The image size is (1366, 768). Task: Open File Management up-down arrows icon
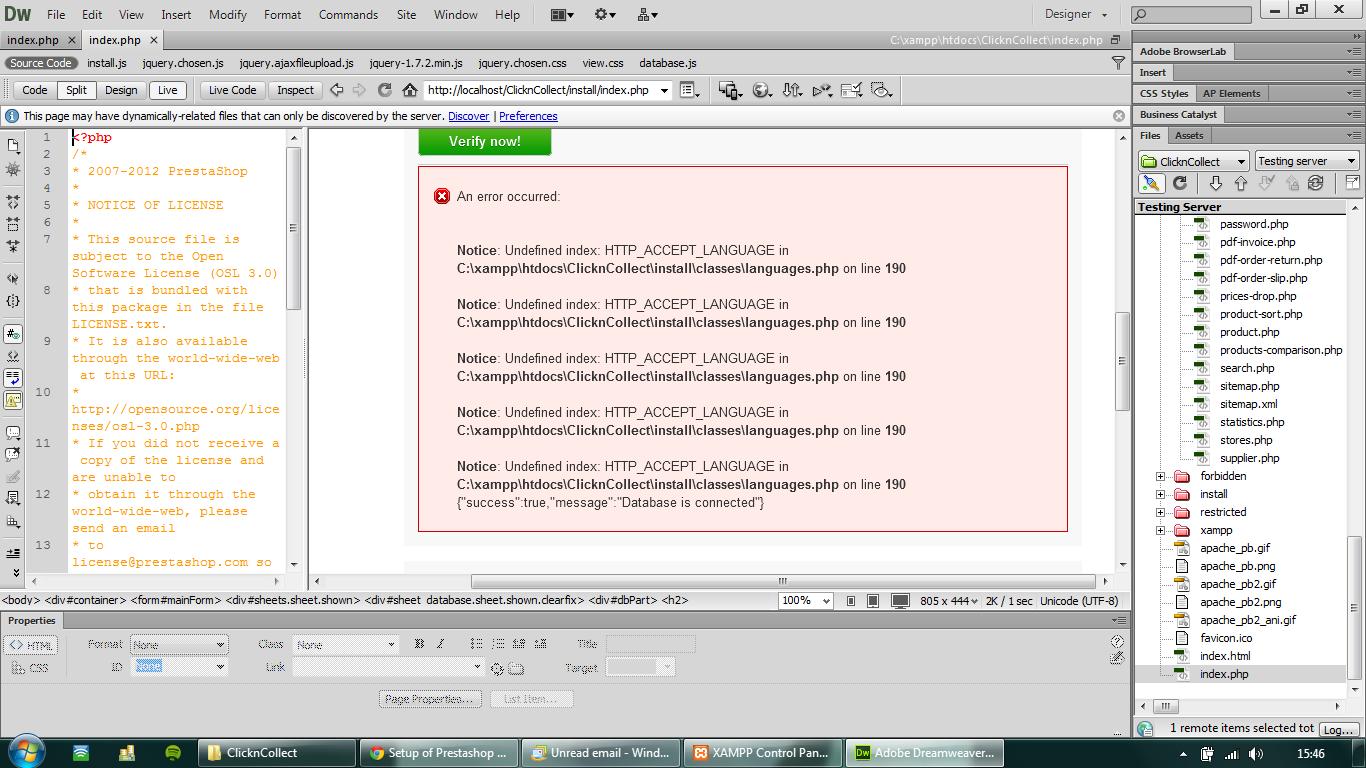tap(793, 90)
